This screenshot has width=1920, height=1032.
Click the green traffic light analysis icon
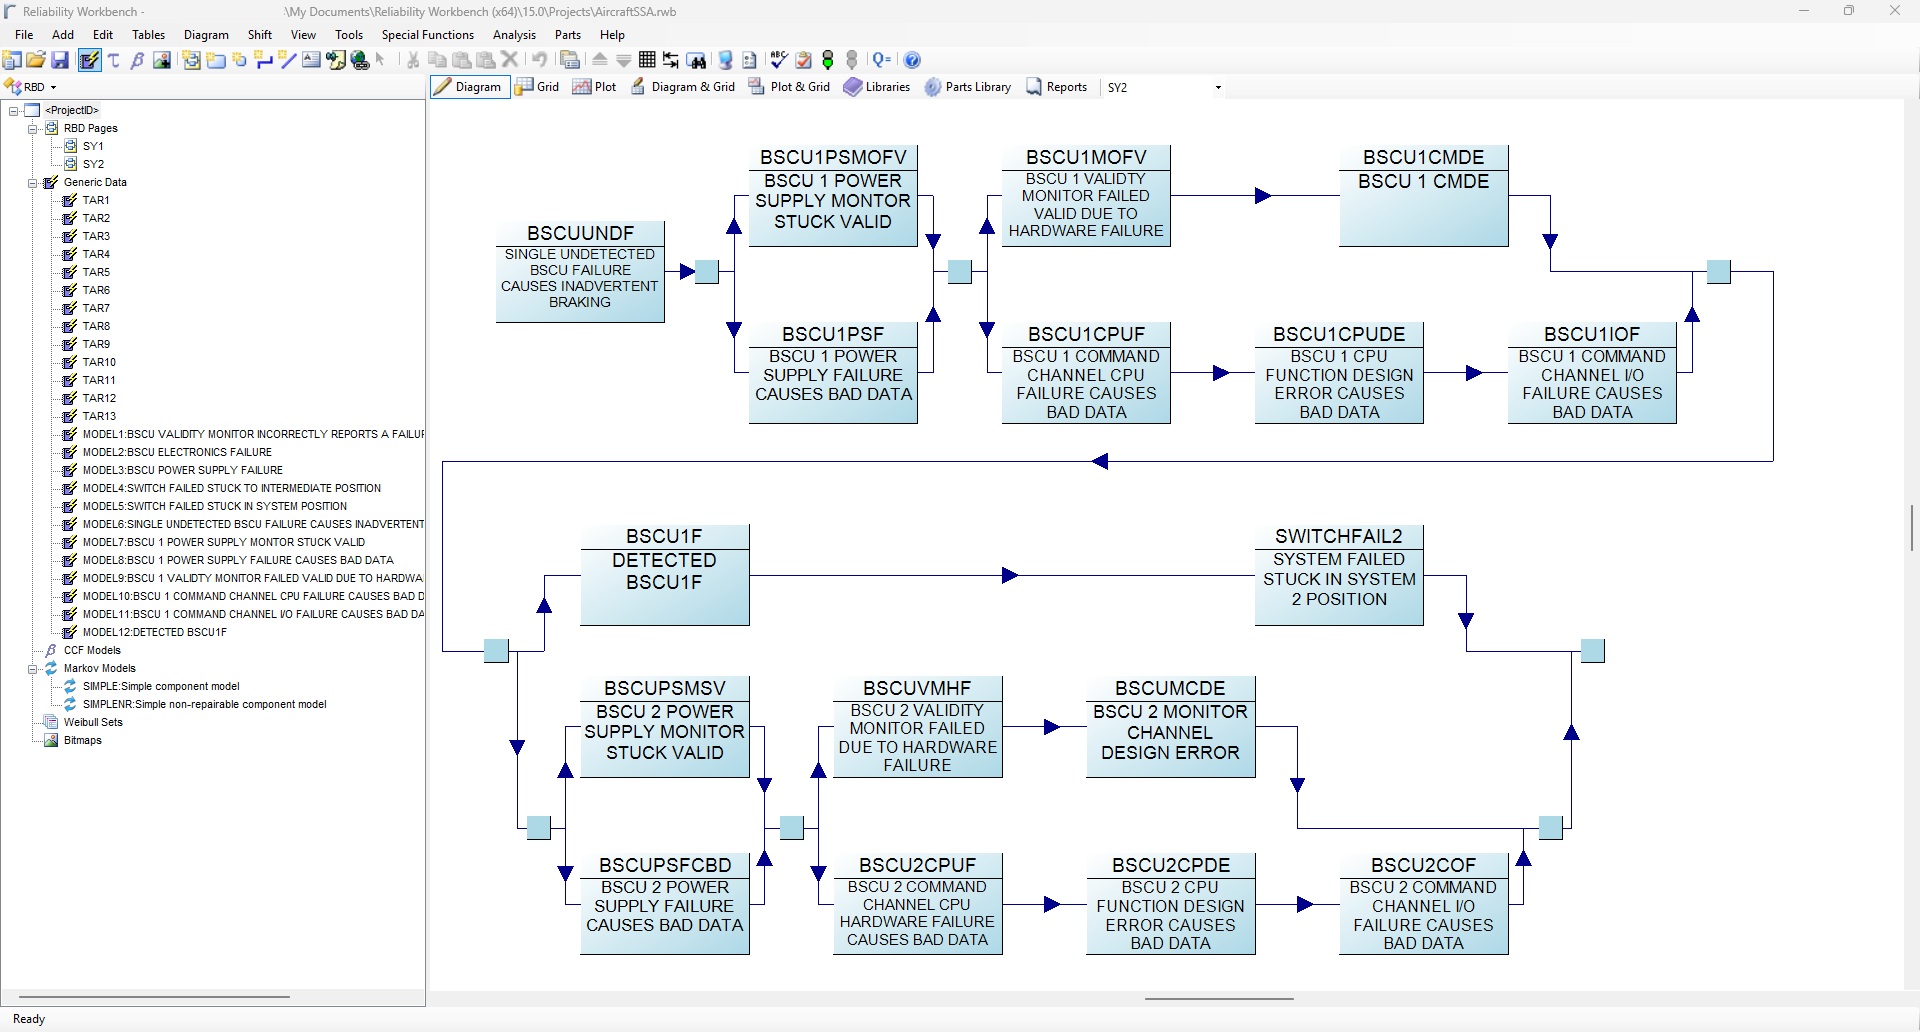(828, 60)
